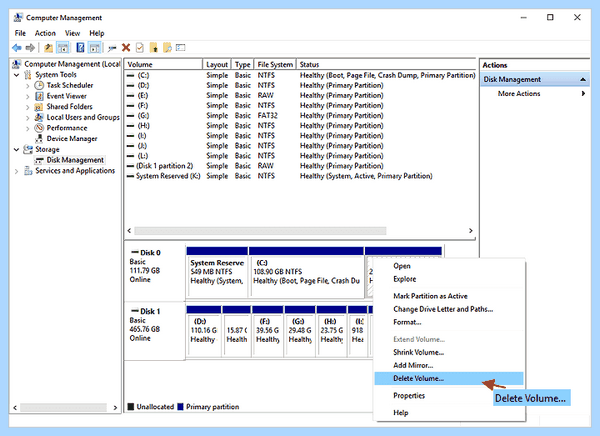Click the Up One Level folder icon
This screenshot has height=436, width=600.
point(48,48)
